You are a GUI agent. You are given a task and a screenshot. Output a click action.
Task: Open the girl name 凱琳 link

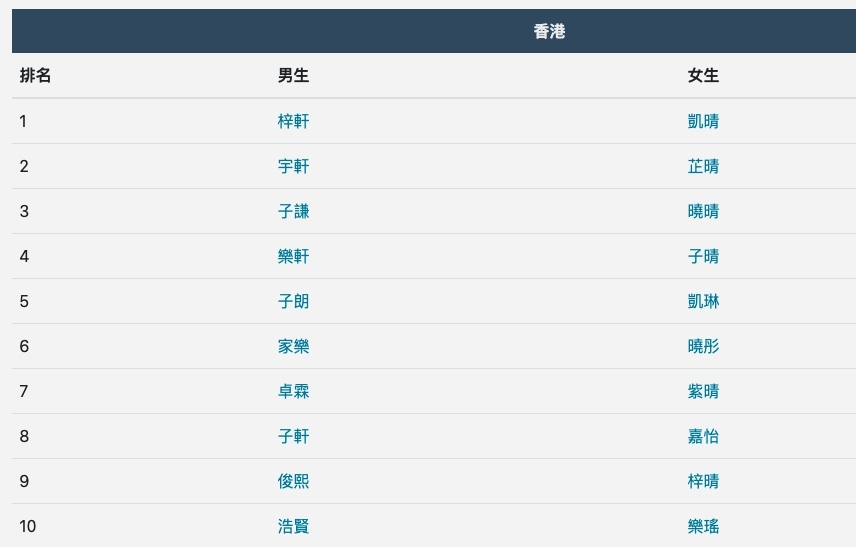tap(703, 301)
